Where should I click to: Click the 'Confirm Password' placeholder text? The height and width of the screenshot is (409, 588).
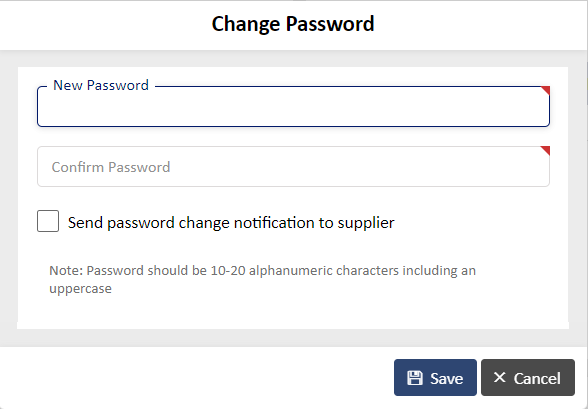pos(111,167)
